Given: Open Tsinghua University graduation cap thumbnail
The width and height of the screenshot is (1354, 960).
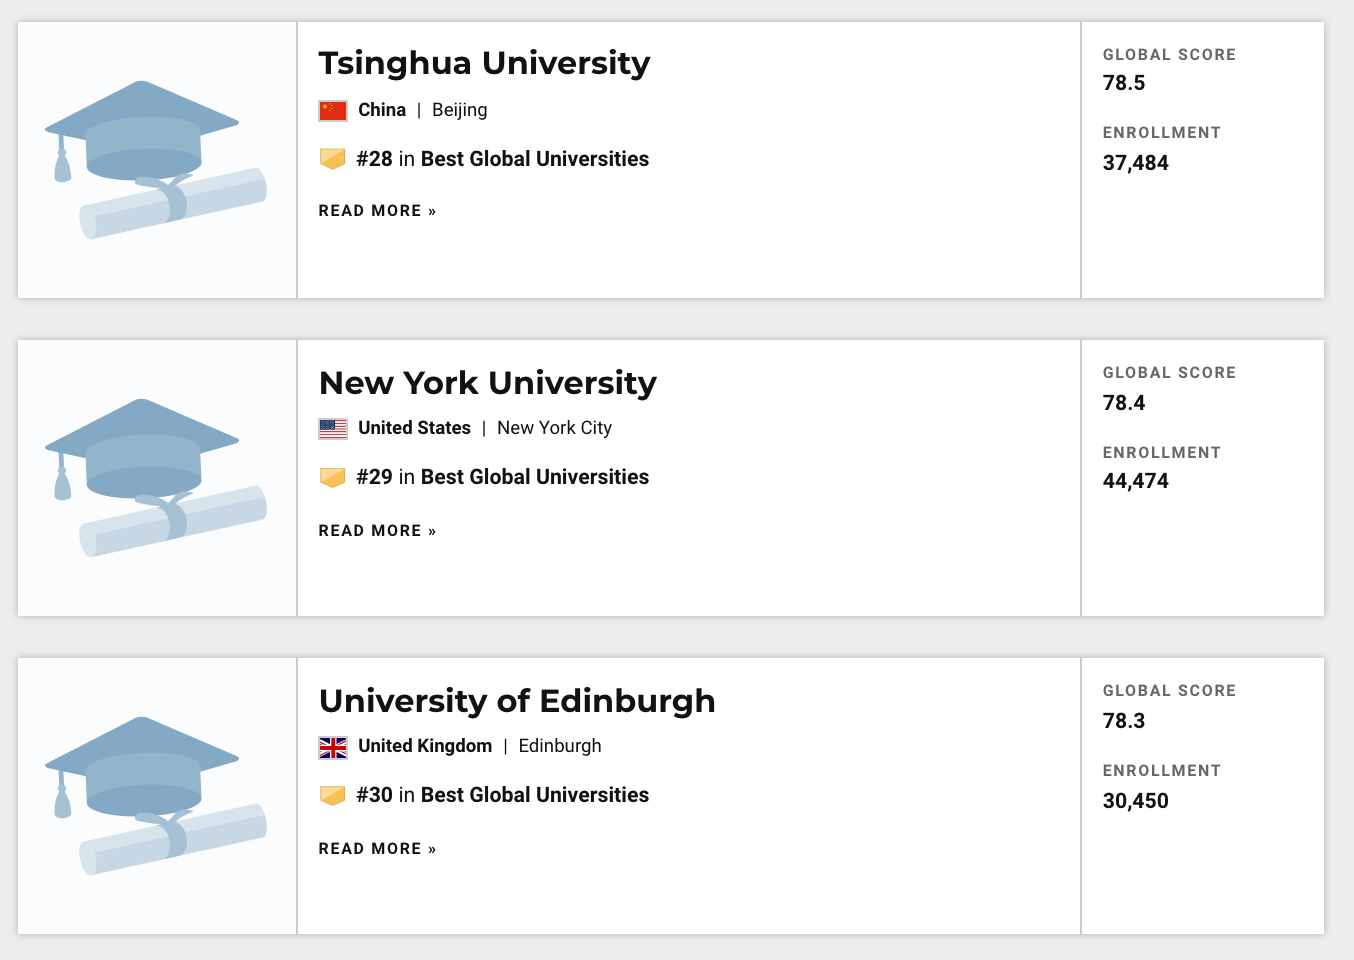Looking at the screenshot, I should click(x=157, y=160).
